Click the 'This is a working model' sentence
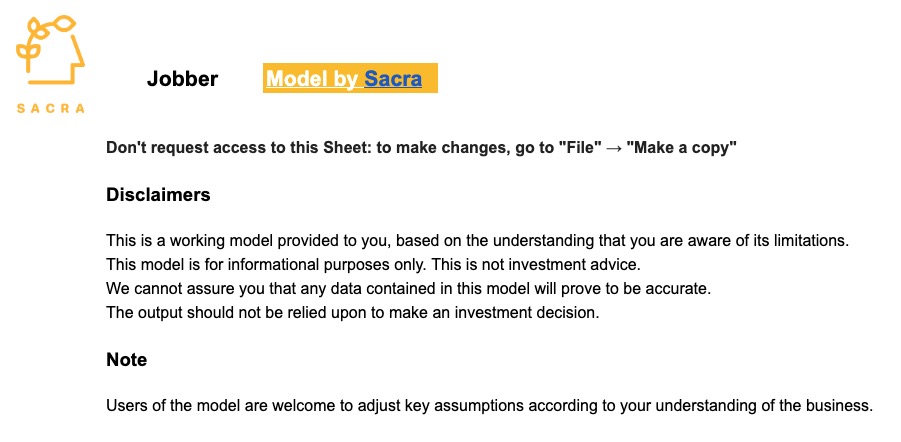 pyautogui.click(x=478, y=241)
